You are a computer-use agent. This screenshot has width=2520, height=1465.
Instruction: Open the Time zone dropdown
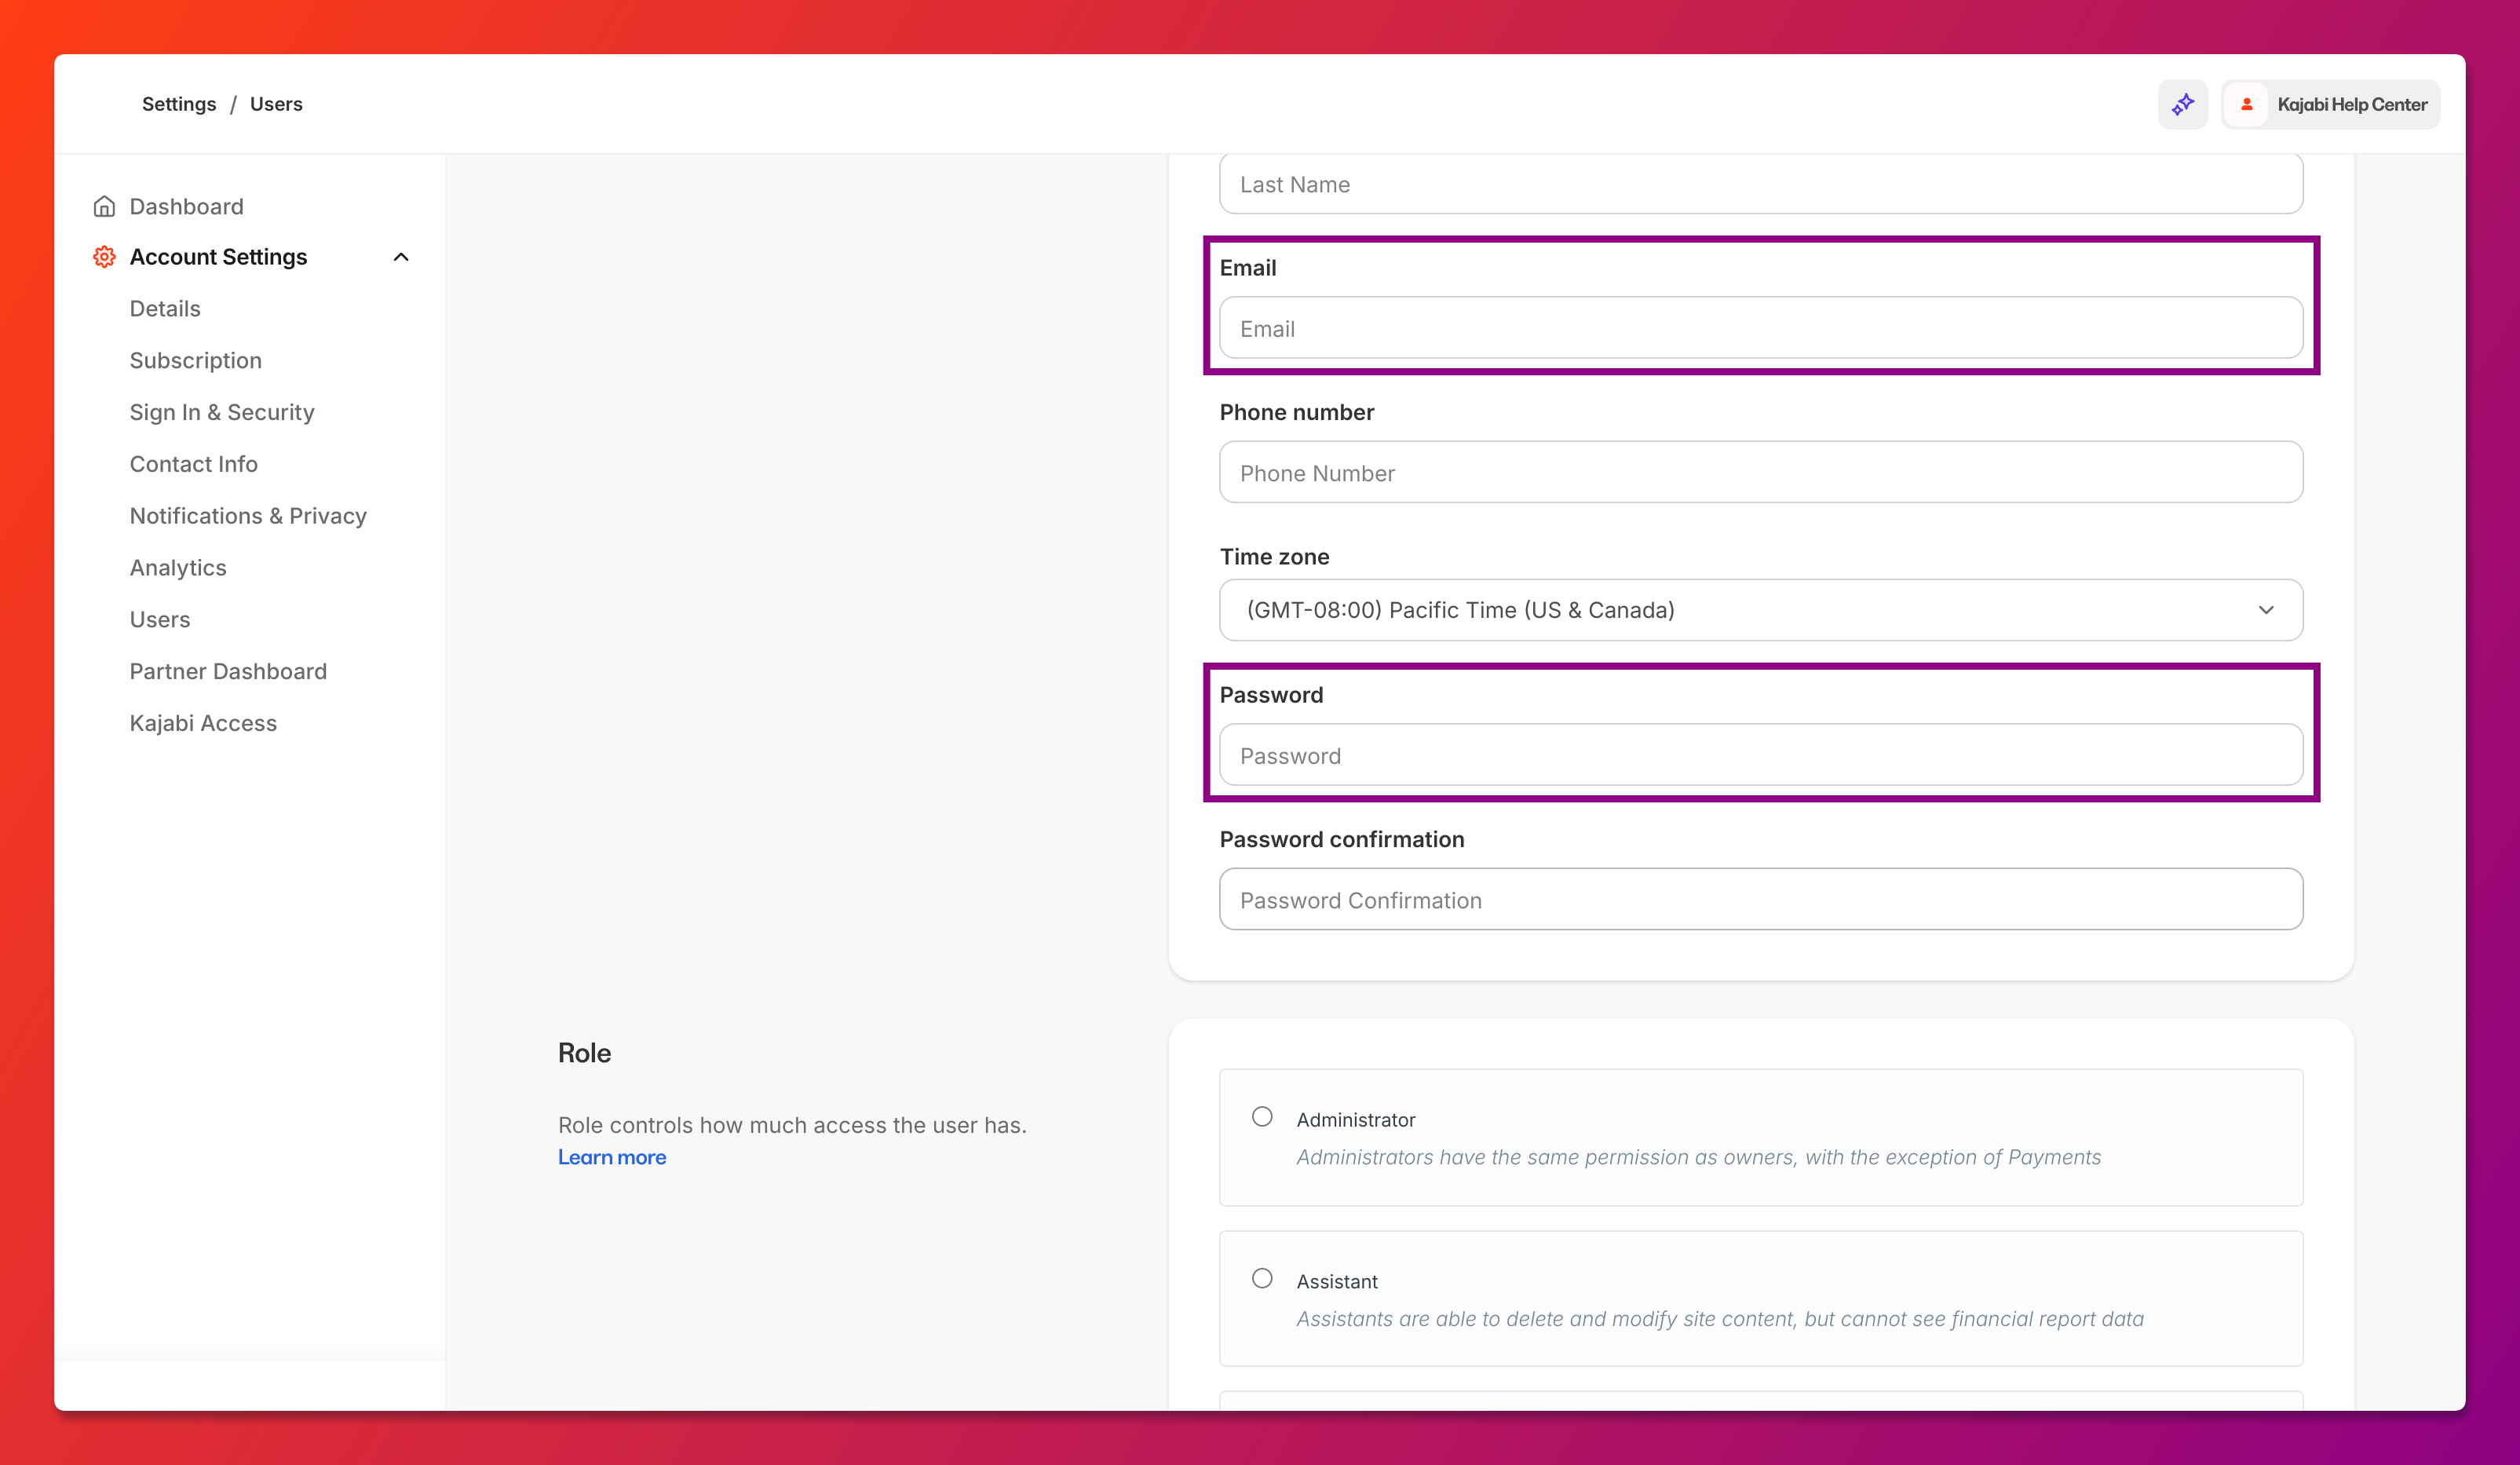1761,610
